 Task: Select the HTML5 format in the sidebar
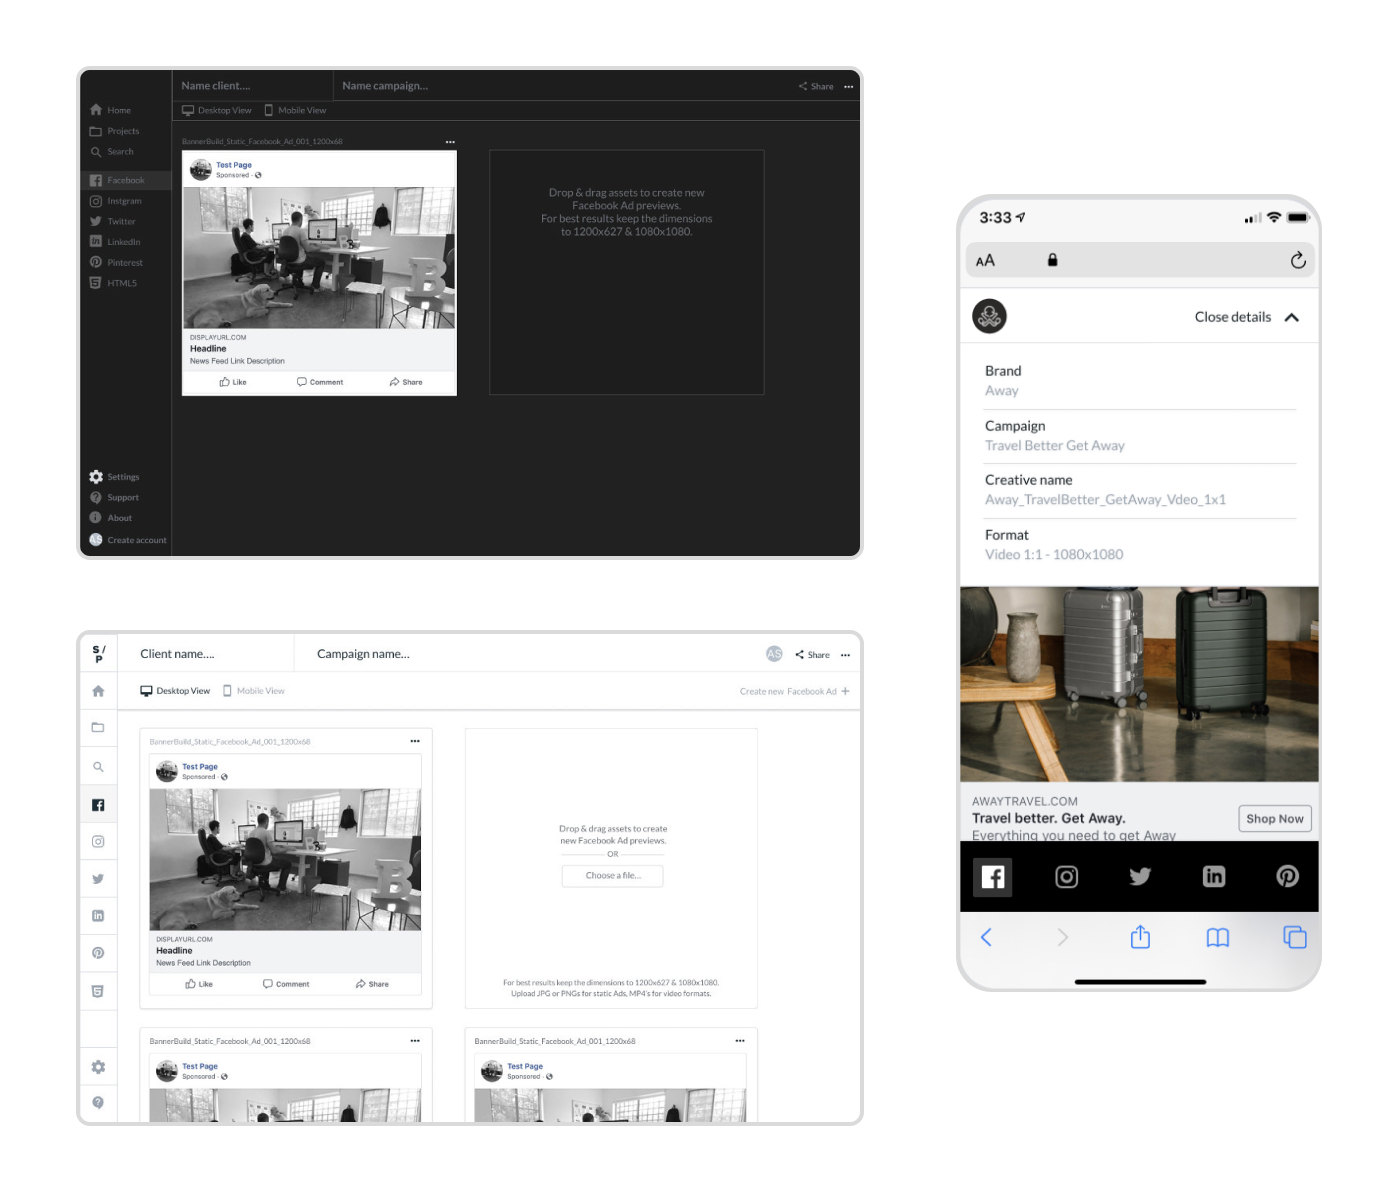[121, 282]
